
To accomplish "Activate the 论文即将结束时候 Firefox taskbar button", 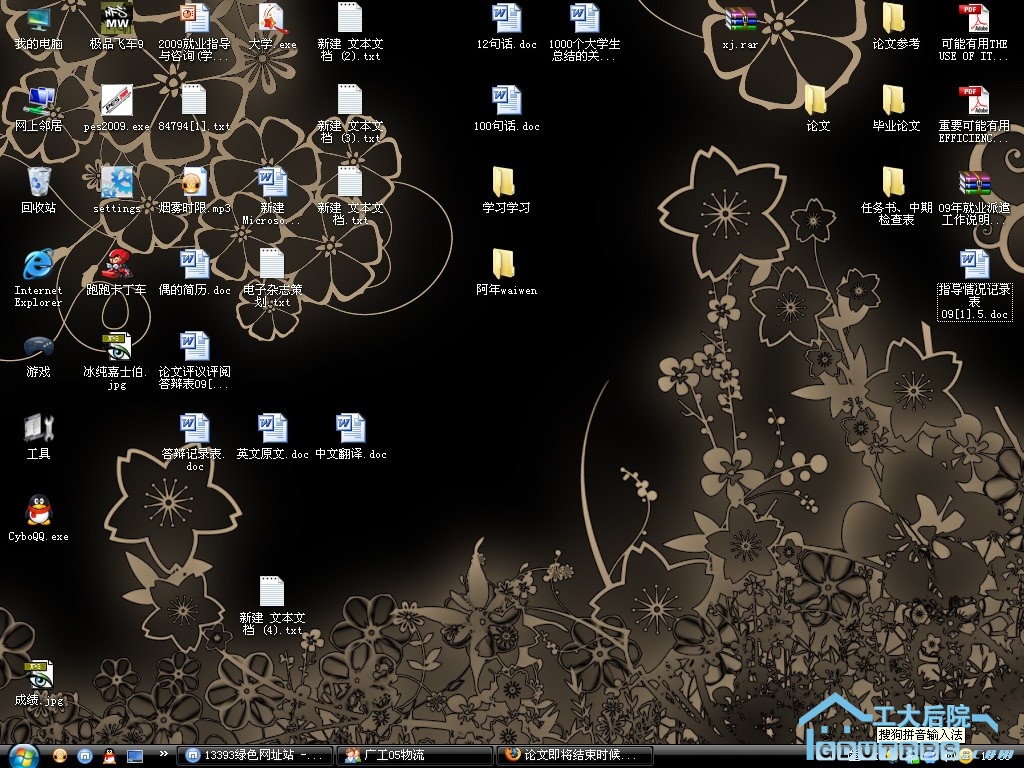I will pyautogui.click(x=576, y=755).
